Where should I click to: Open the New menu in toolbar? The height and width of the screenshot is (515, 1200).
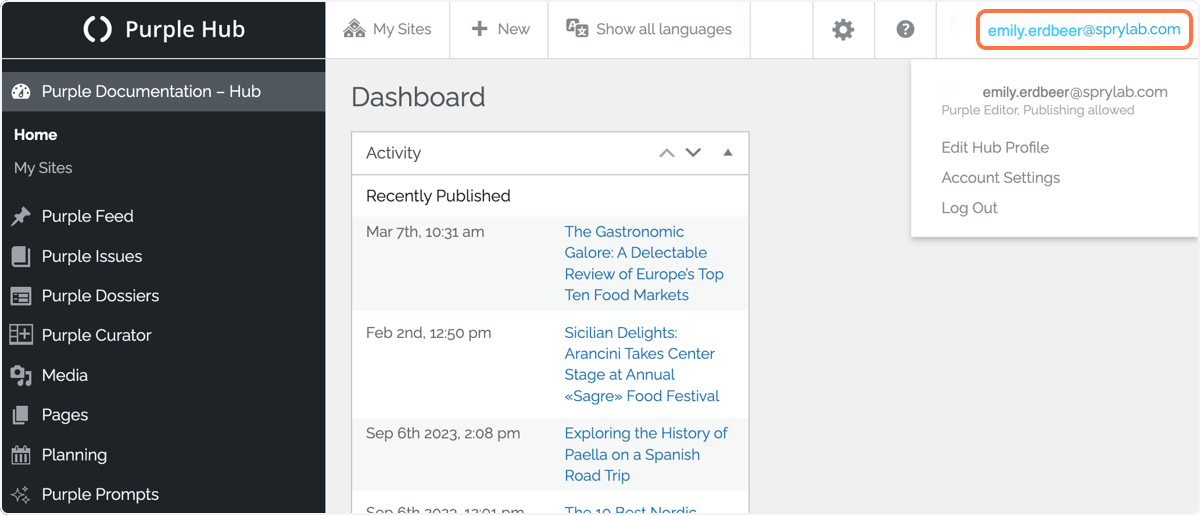tap(499, 29)
